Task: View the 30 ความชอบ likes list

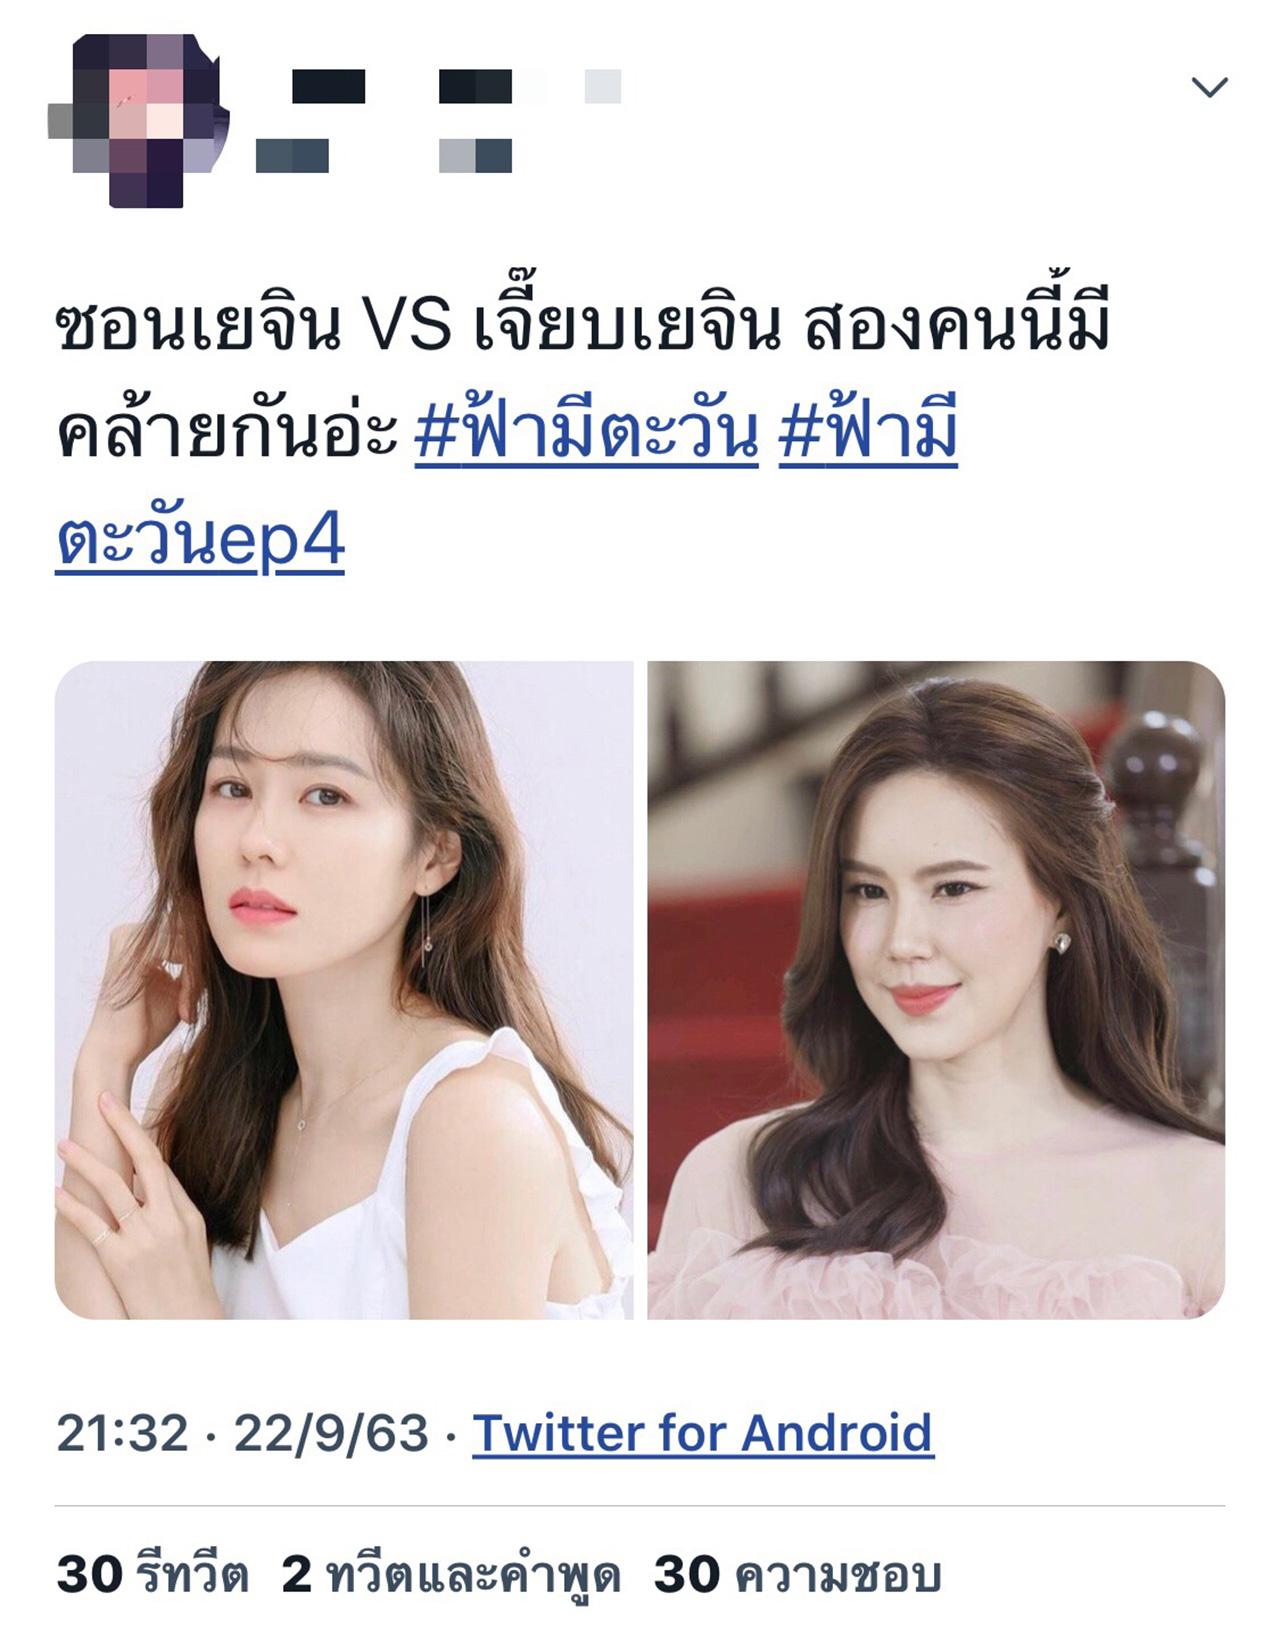Action: (797, 1575)
